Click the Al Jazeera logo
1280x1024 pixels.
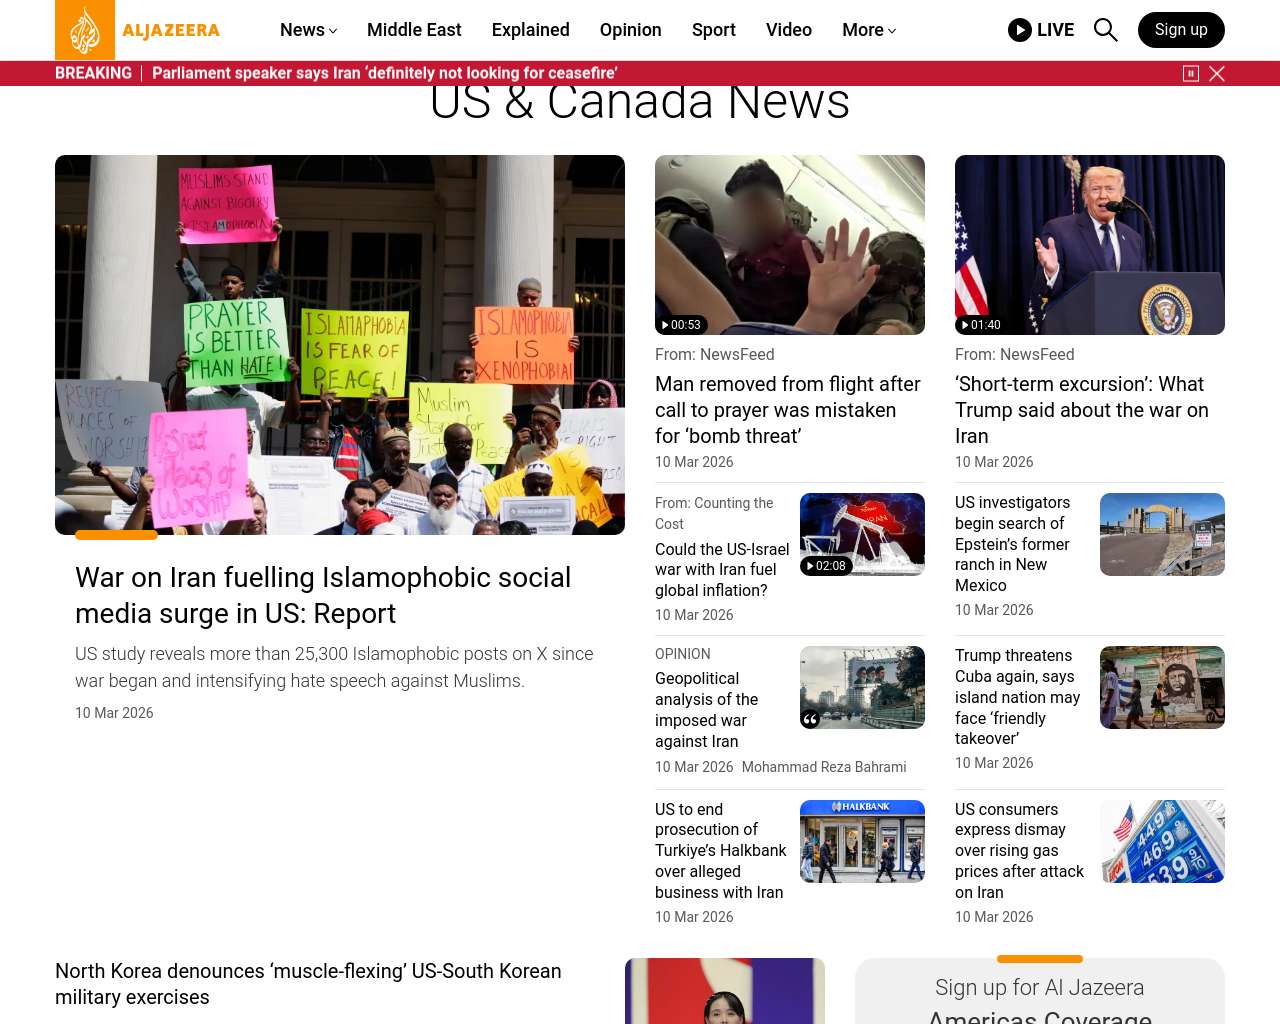point(138,30)
